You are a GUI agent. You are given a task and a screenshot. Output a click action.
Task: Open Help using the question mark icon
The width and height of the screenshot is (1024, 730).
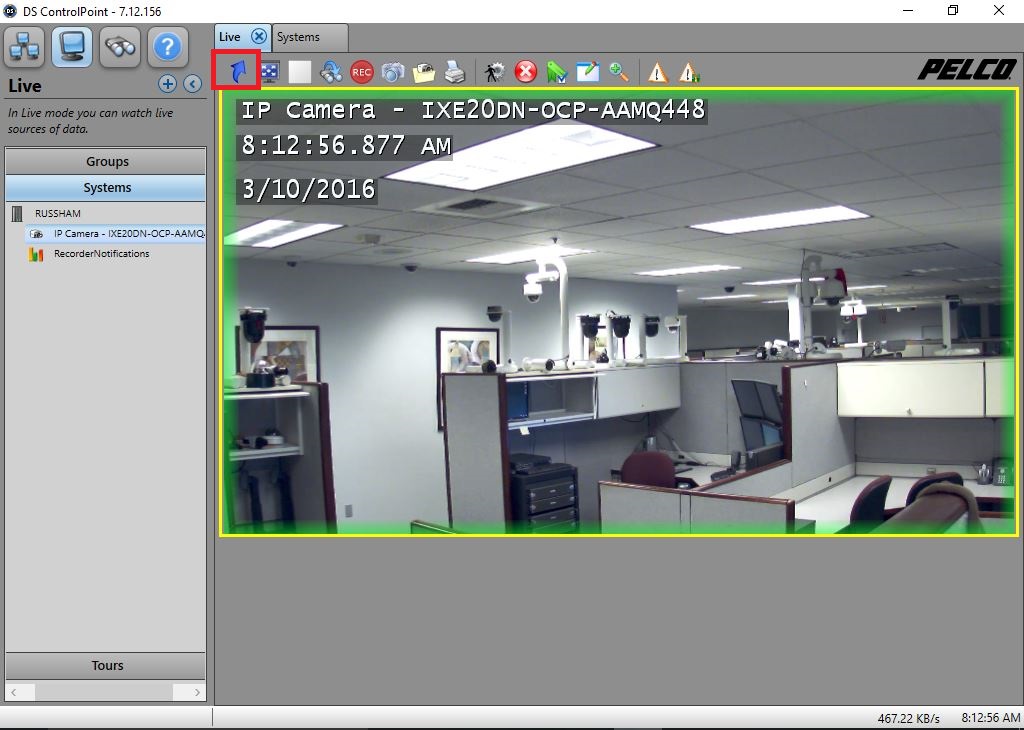pos(167,45)
